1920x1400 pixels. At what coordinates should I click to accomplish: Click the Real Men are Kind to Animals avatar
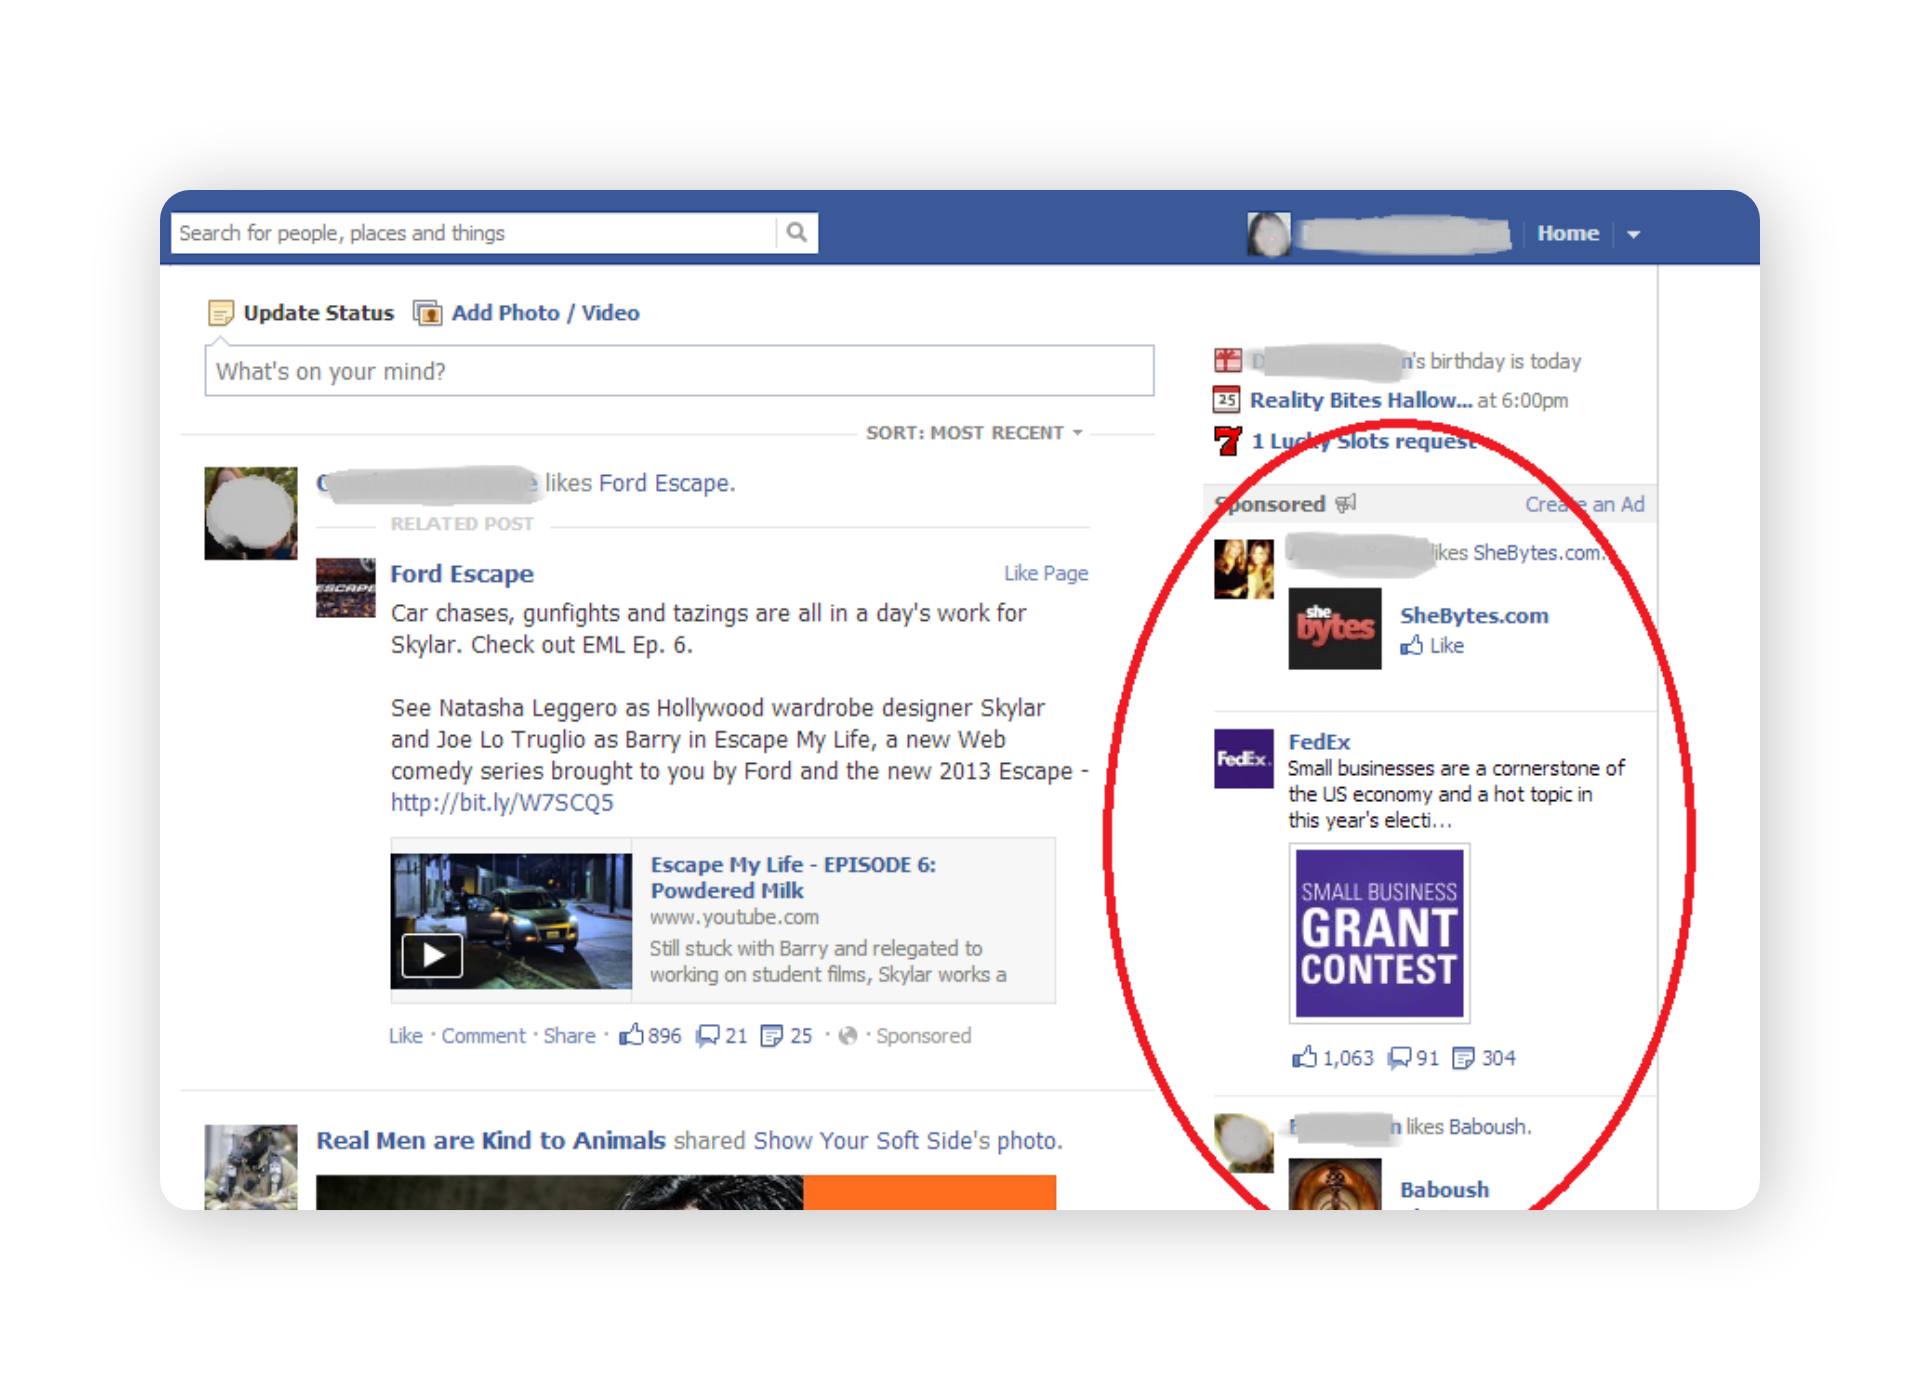250,1167
